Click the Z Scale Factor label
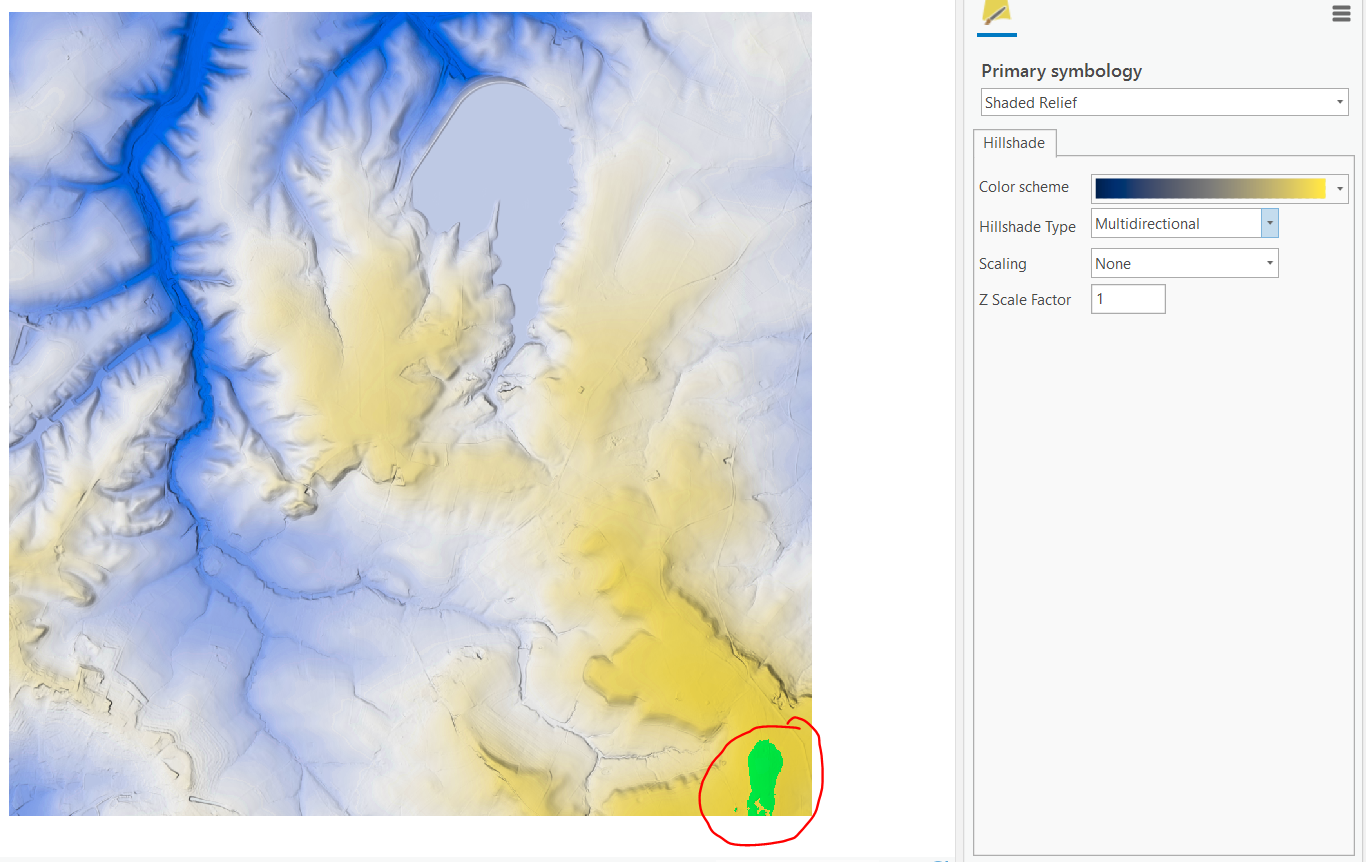The width and height of the screenshot is (1366, 862). click(x=1025, y=299)
